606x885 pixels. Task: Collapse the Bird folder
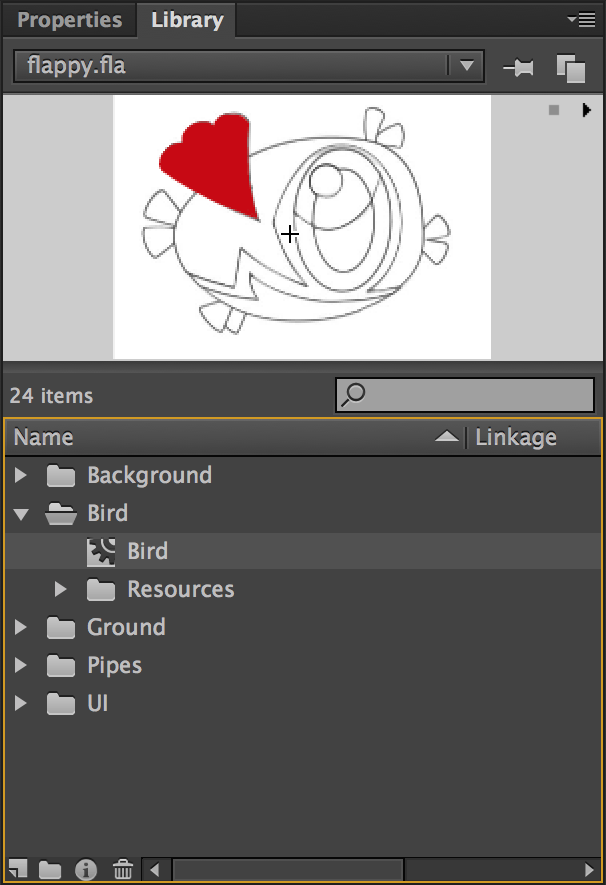tap(21, 514)
